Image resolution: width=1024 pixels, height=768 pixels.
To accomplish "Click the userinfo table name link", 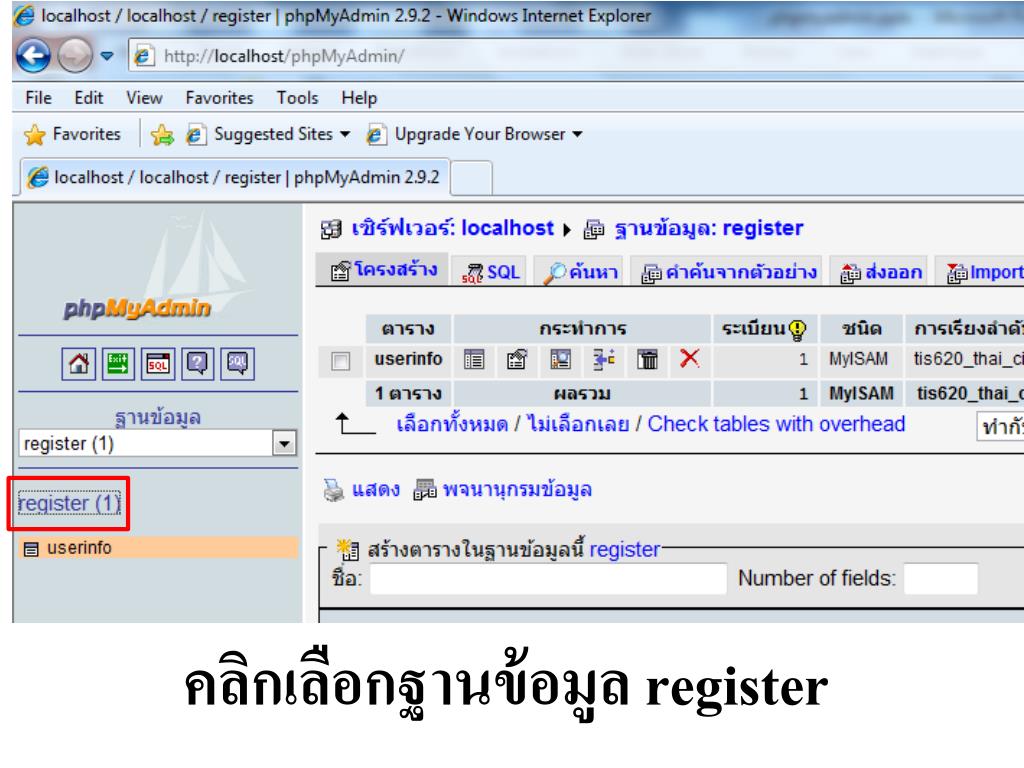I will click(408, 359).
